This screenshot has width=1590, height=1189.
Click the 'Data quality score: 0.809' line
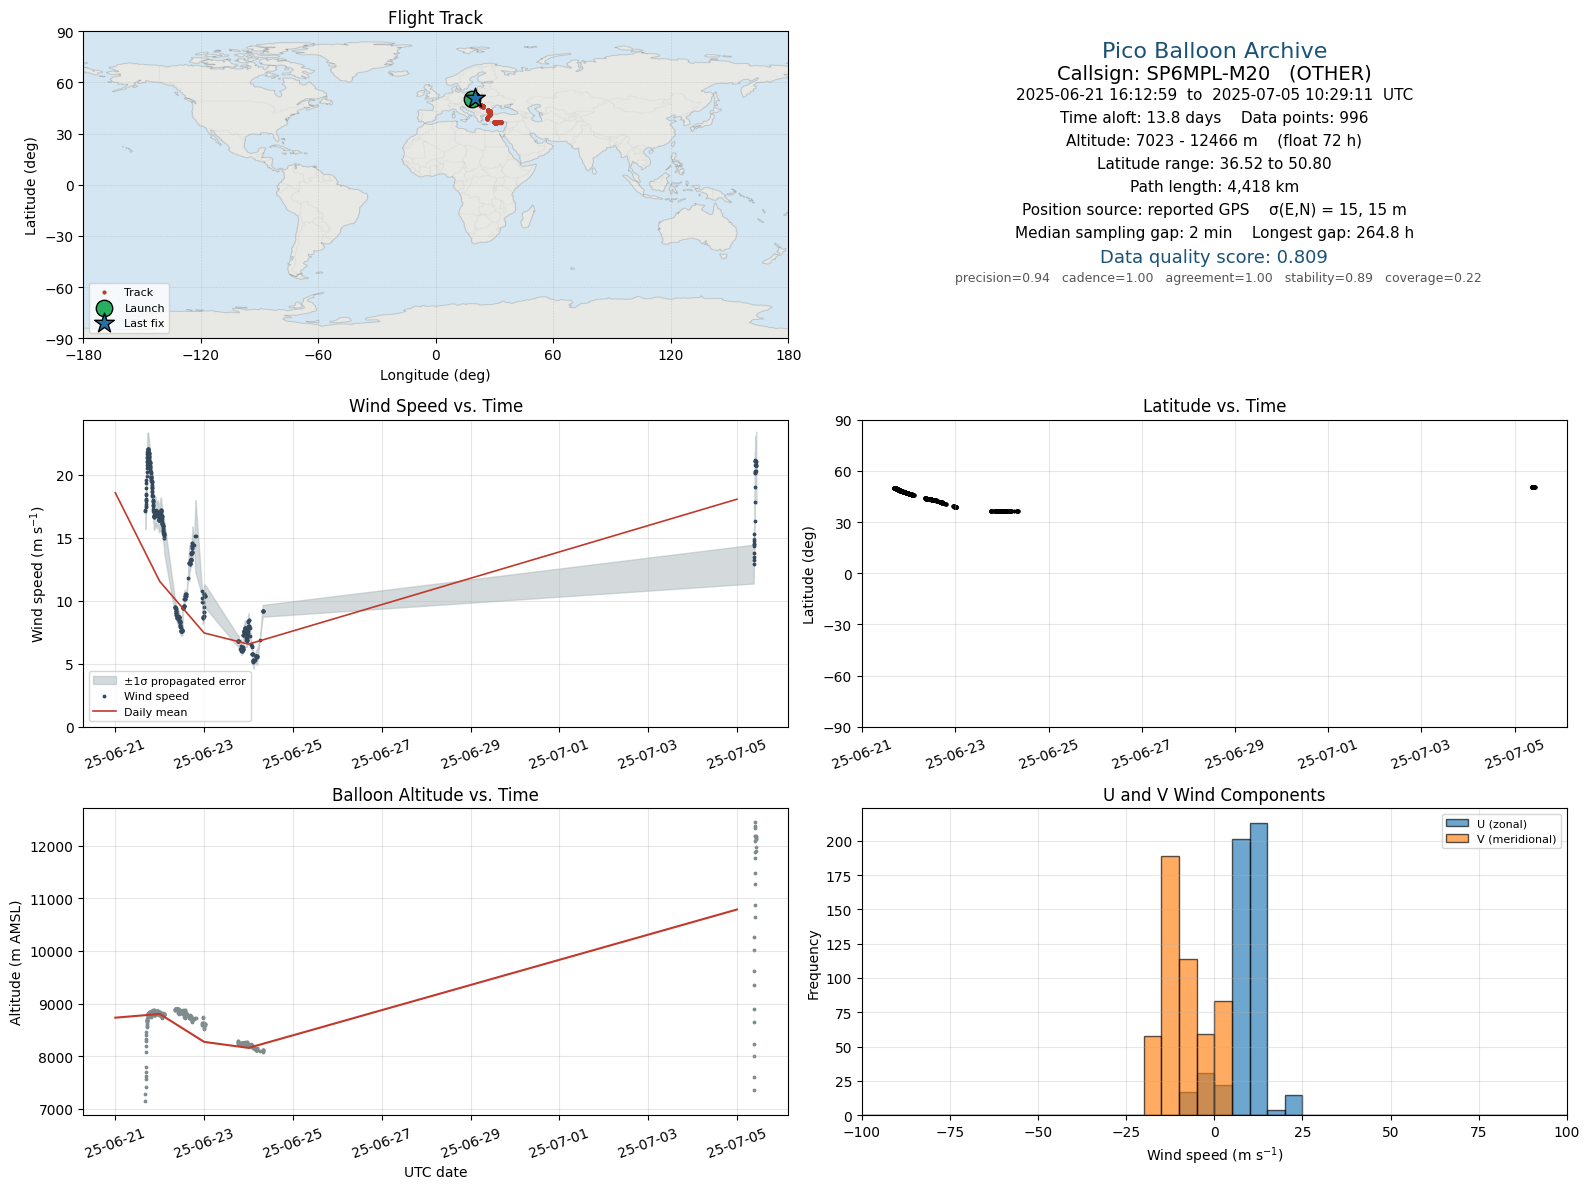(1214, 257)
